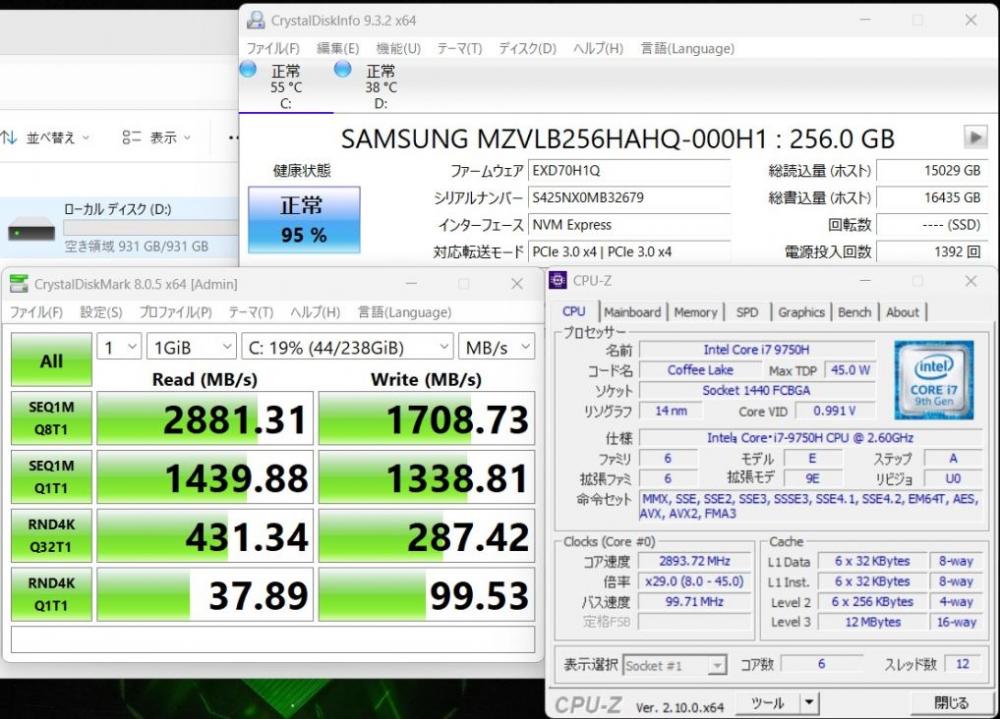The image size is (1000, 719).
Task: Switch to the Graphics tab in CPU-Z
Action: 802,312
